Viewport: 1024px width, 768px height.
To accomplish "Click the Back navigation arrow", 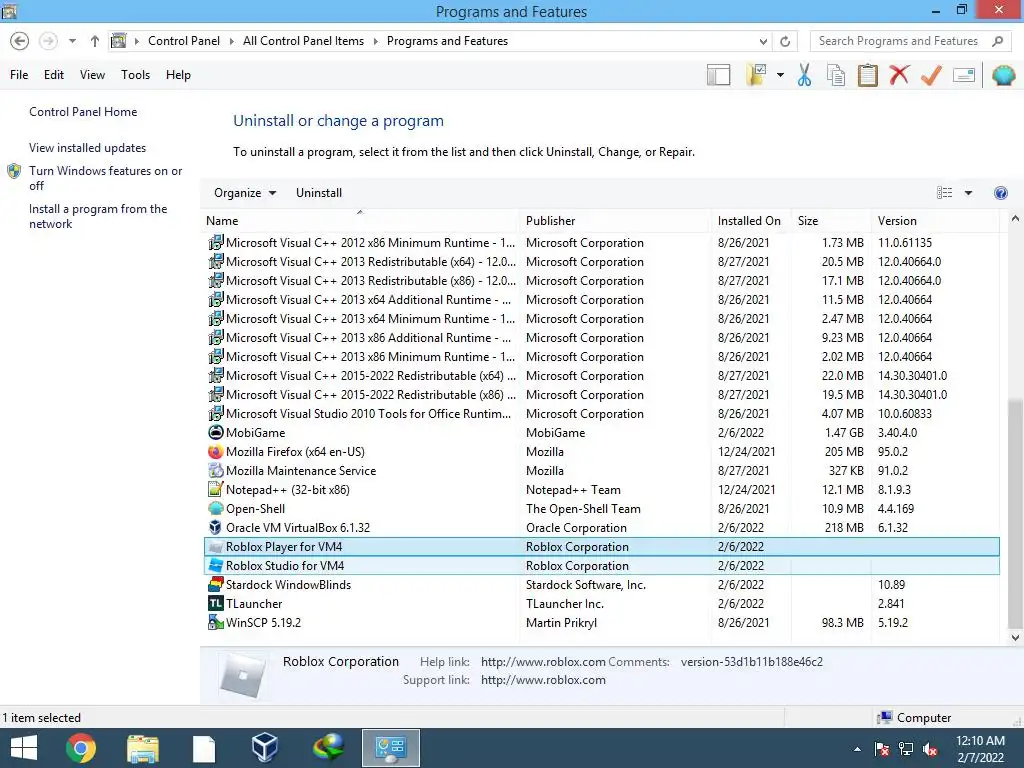I will (20, 41).
